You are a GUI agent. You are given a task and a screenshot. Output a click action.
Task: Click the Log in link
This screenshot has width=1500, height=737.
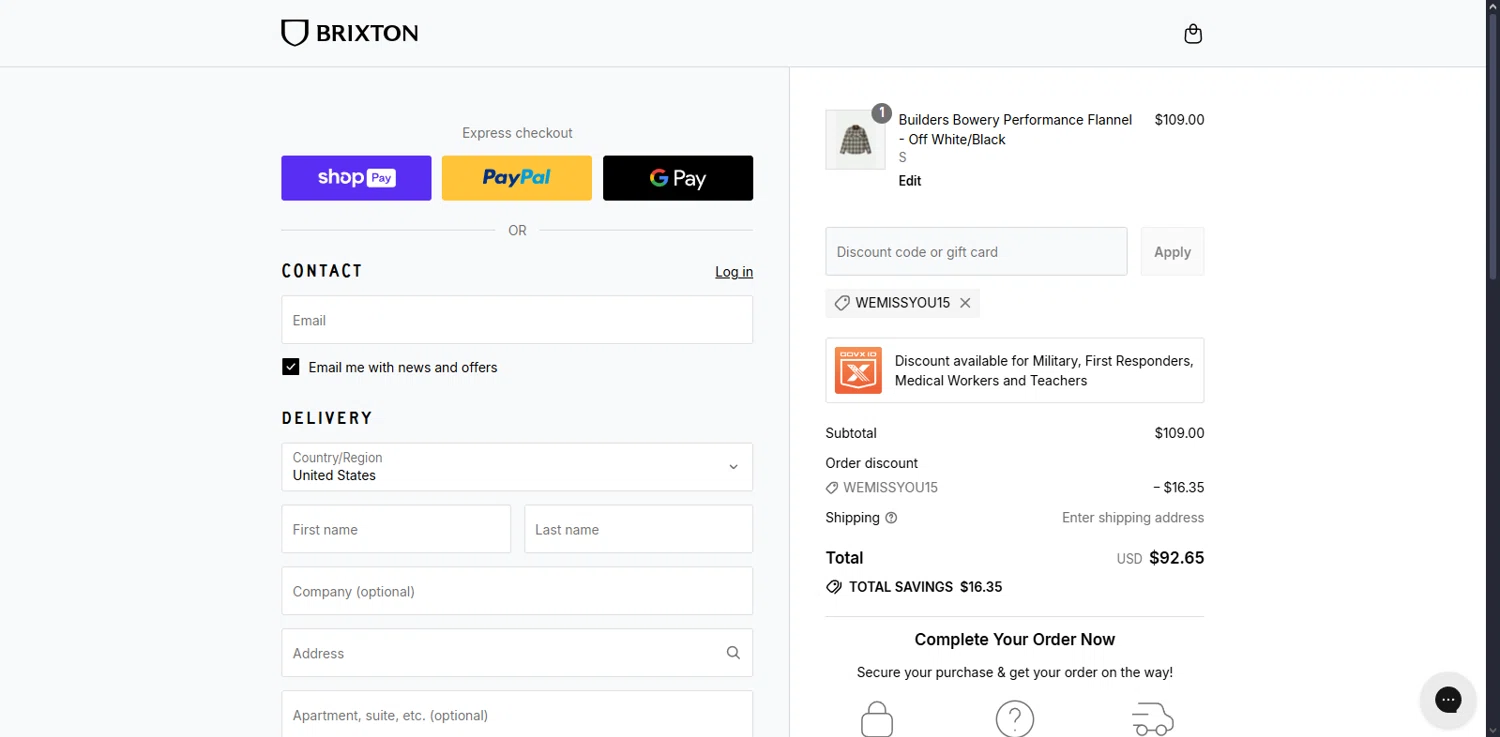click(734, 272)
